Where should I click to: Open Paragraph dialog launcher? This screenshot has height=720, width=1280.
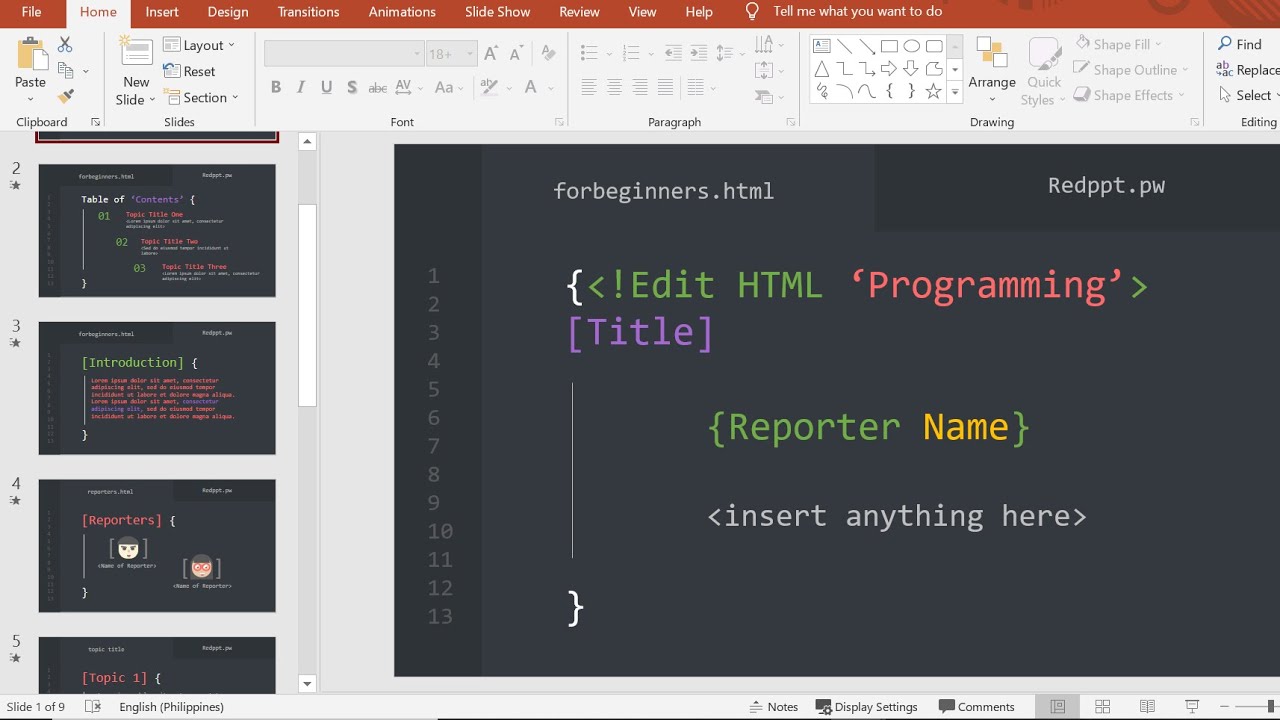(791, 122)
